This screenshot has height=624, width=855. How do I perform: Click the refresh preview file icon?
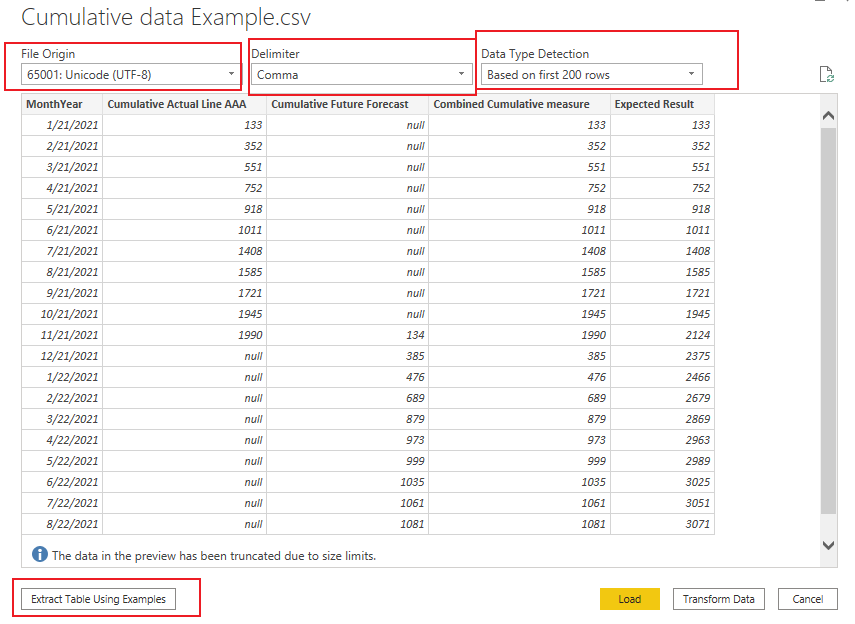[827, 74]
